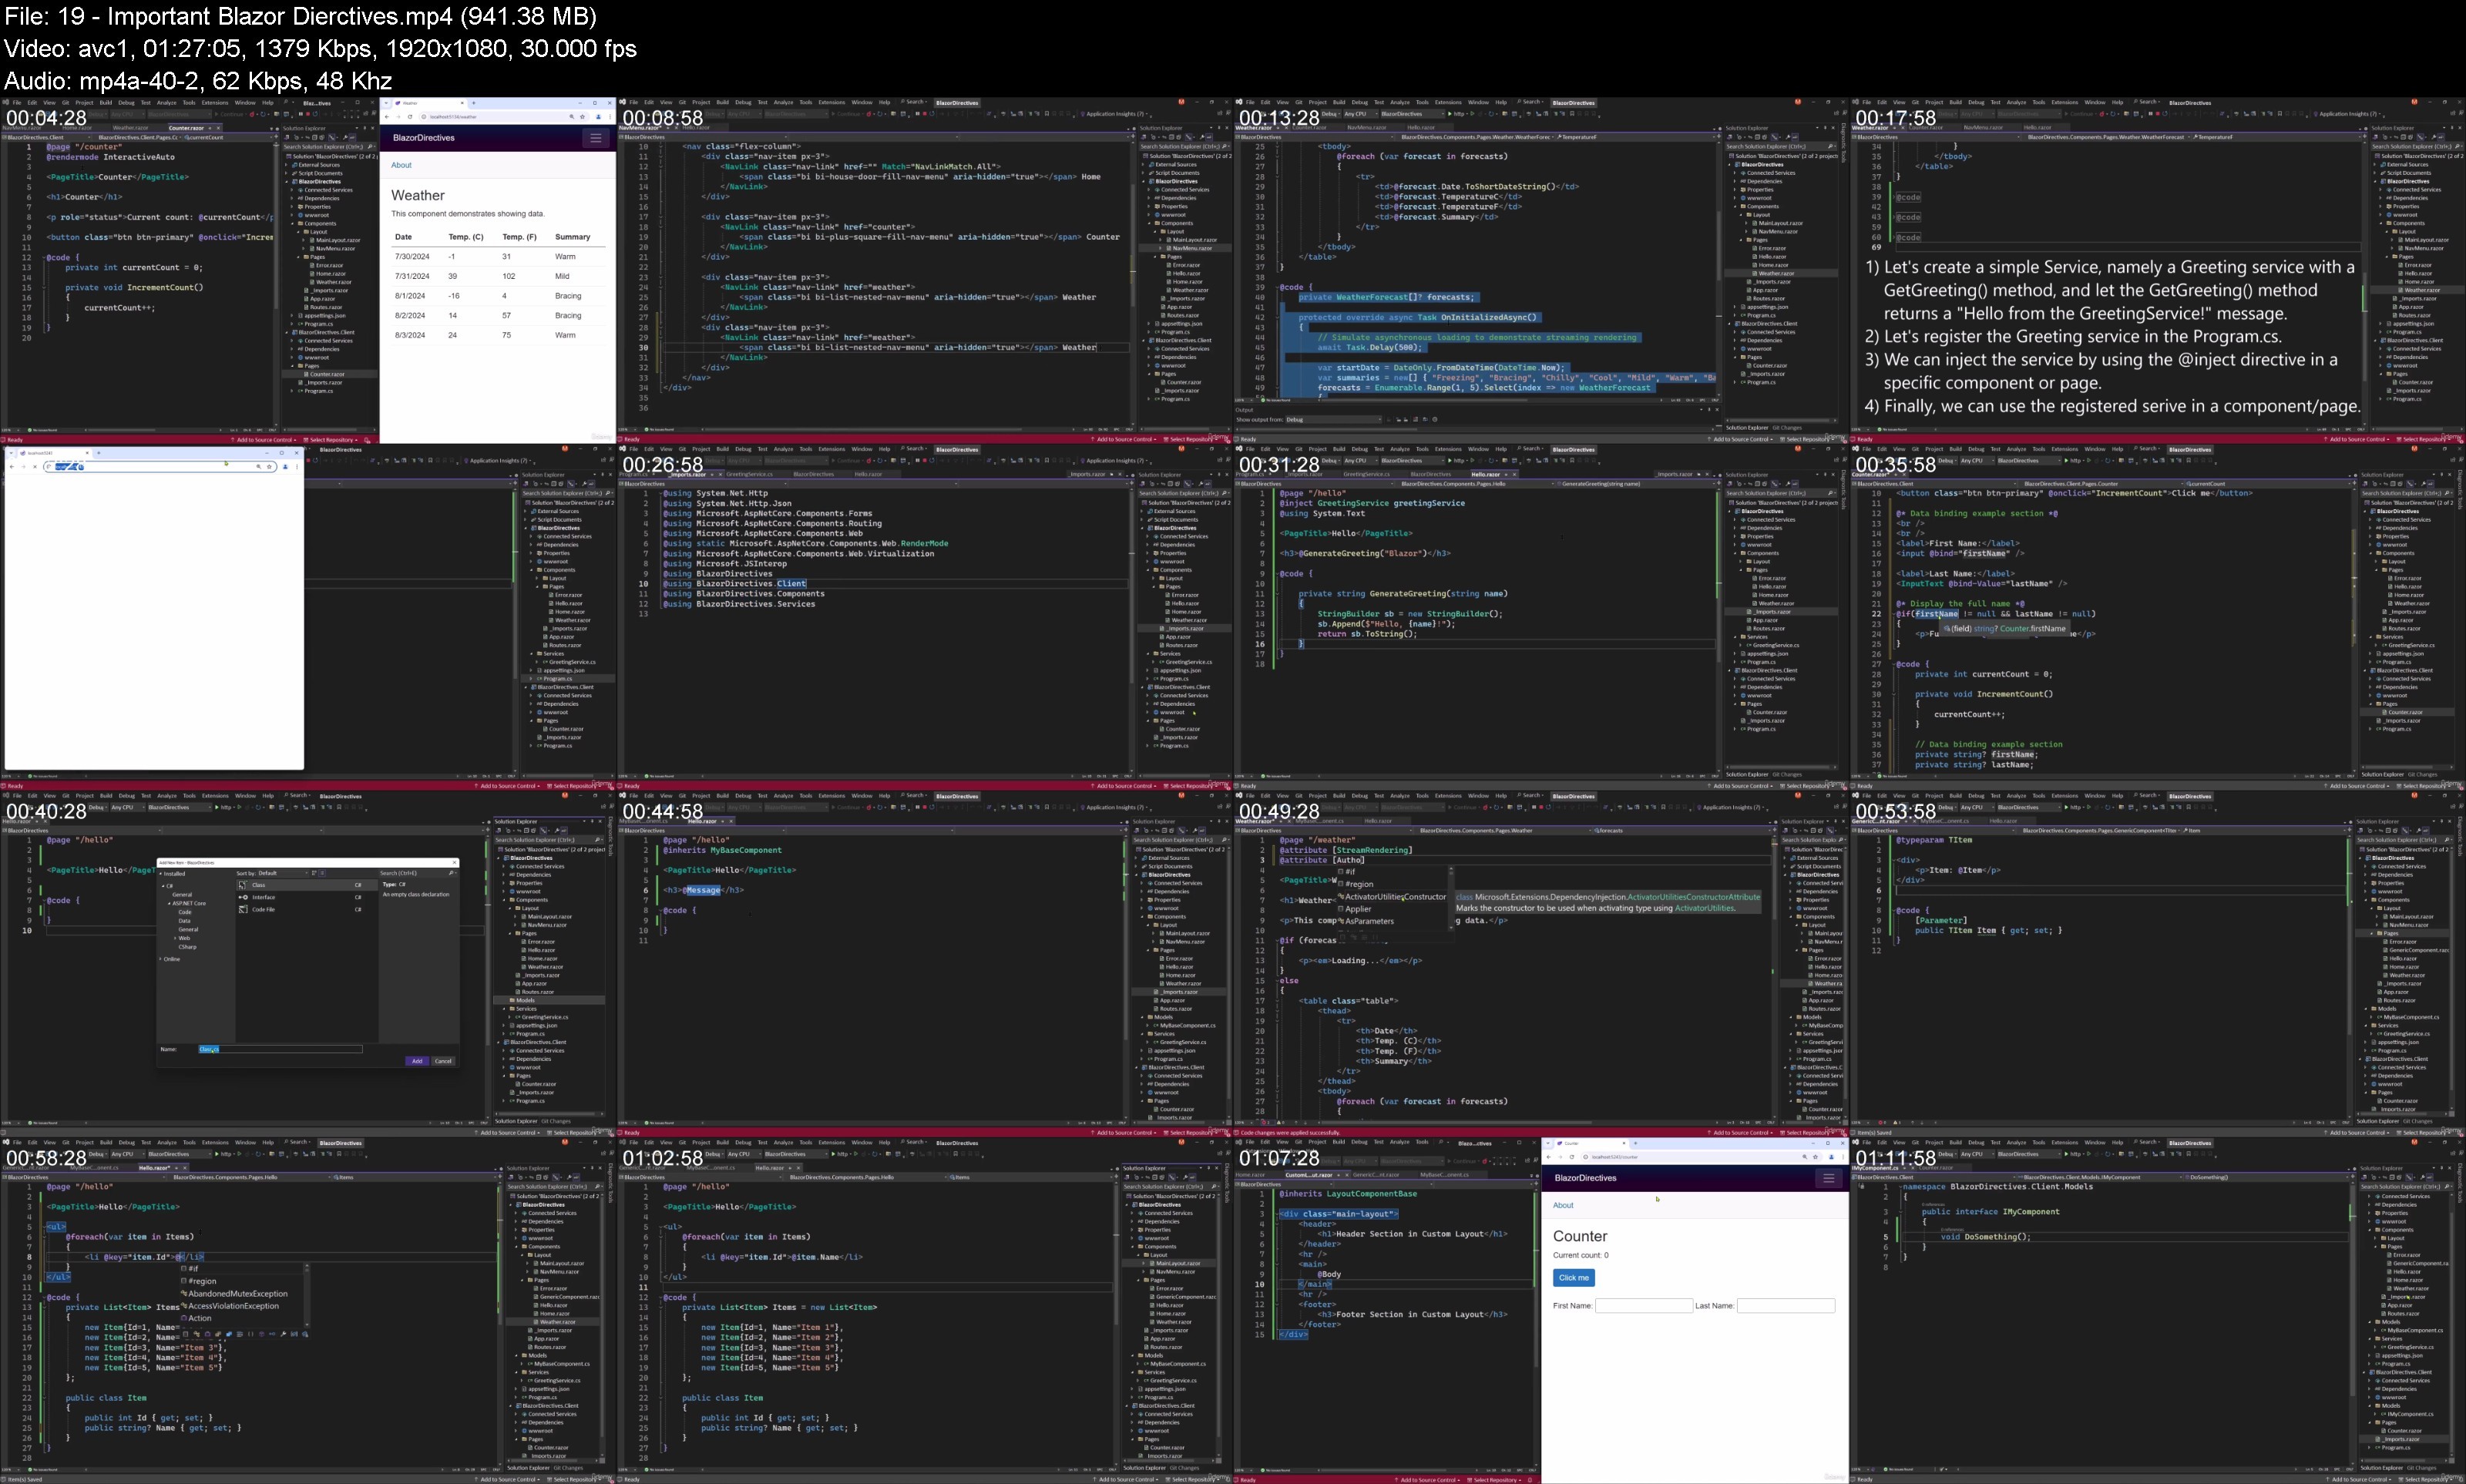Click reload icon in 01:07:28 Counter browser
2466x1484 pixels.
1572,1157
